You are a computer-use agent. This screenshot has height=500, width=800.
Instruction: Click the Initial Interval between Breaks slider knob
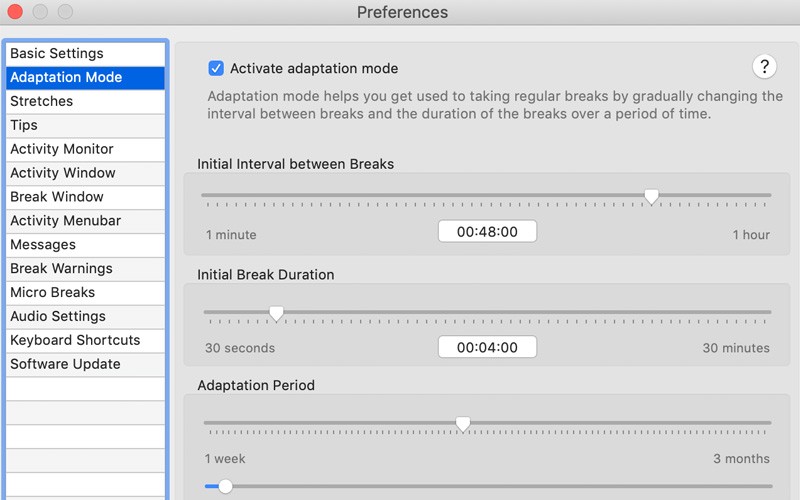(651, 196)
